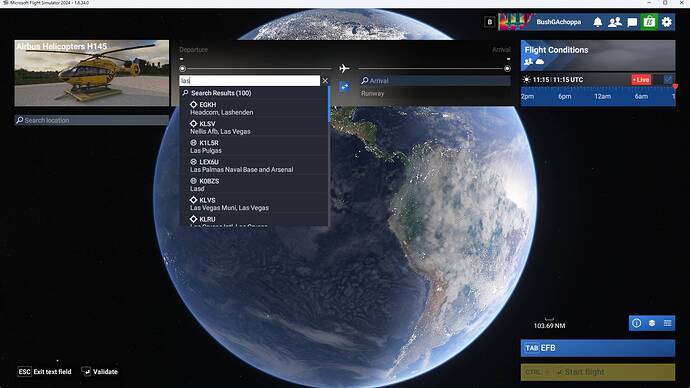Viewport: 690px width, 388px height.
Task: Select EGKH Headcorn, Lashenden result
Action: (254, 108)
